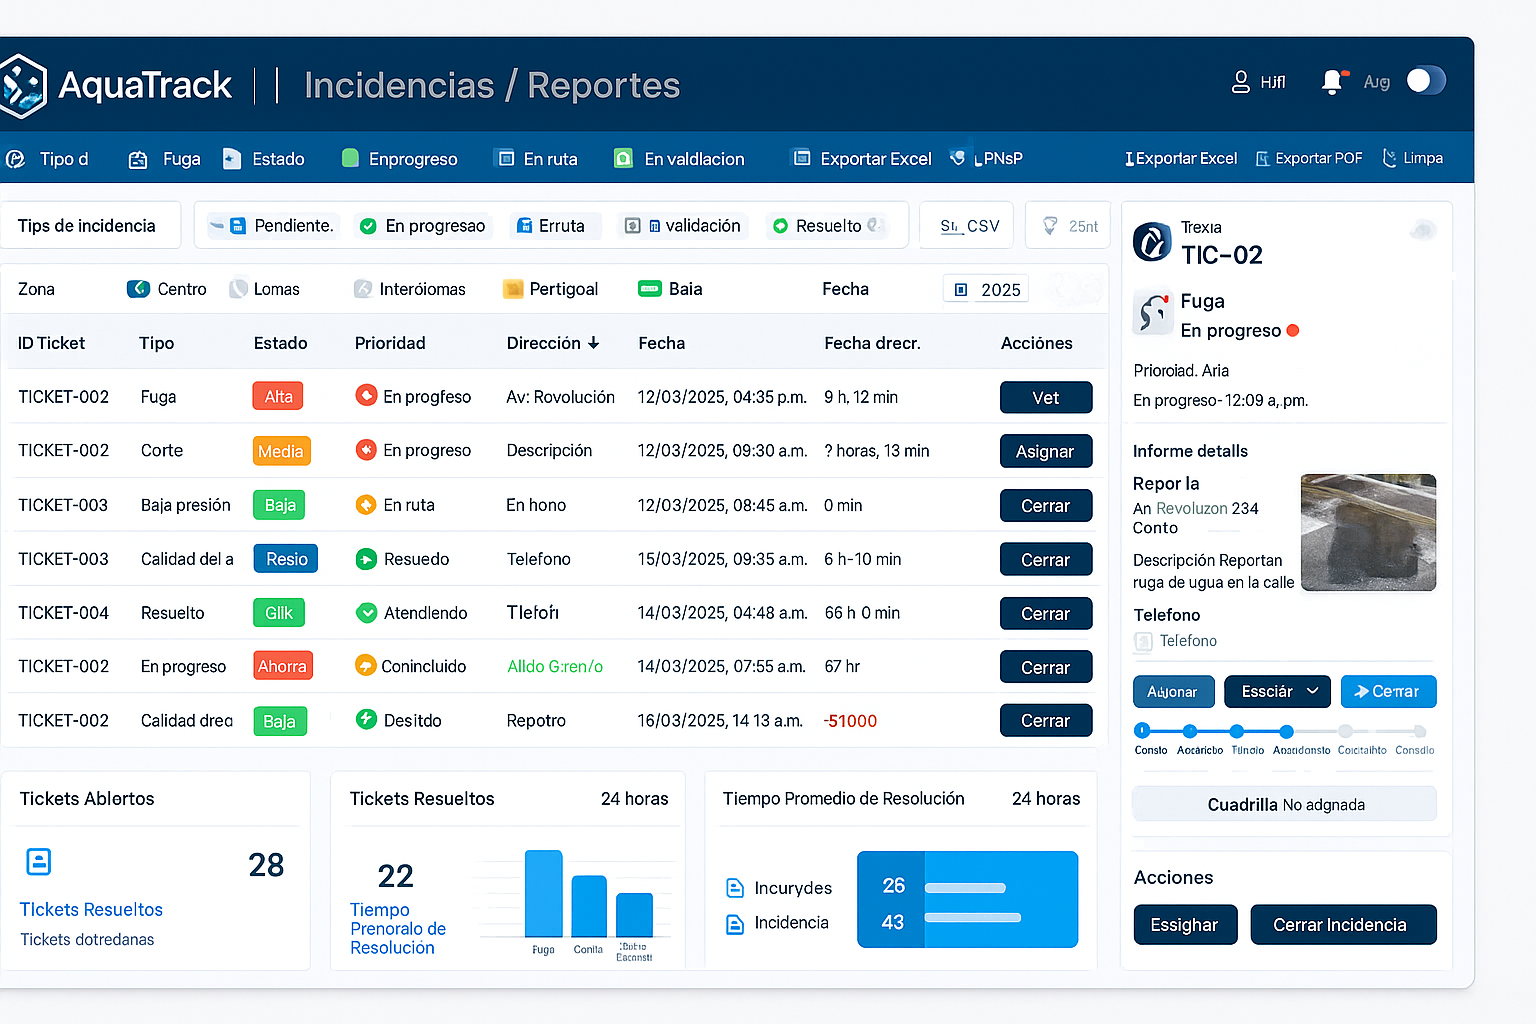Click the user profile icon

pos(1240,82)
